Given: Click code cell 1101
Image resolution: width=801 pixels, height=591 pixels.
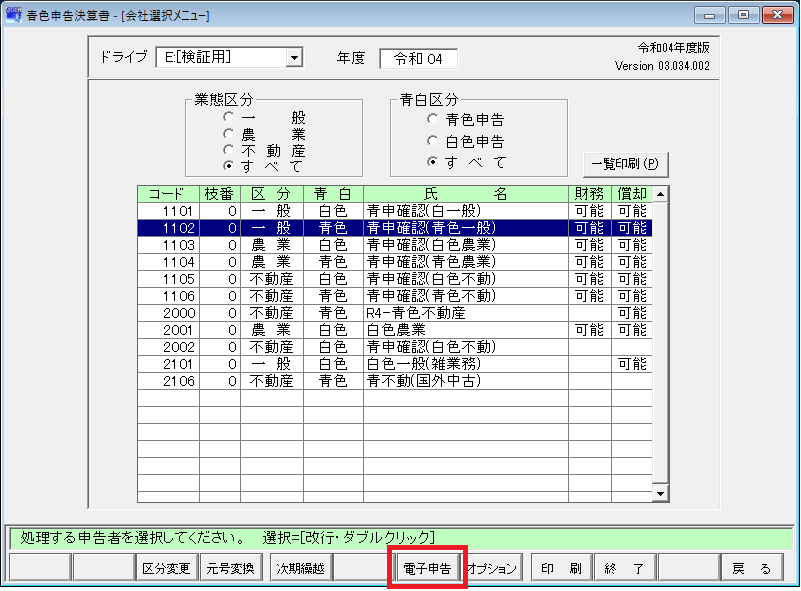Looking at the screenshot, I should pos(168,211).
